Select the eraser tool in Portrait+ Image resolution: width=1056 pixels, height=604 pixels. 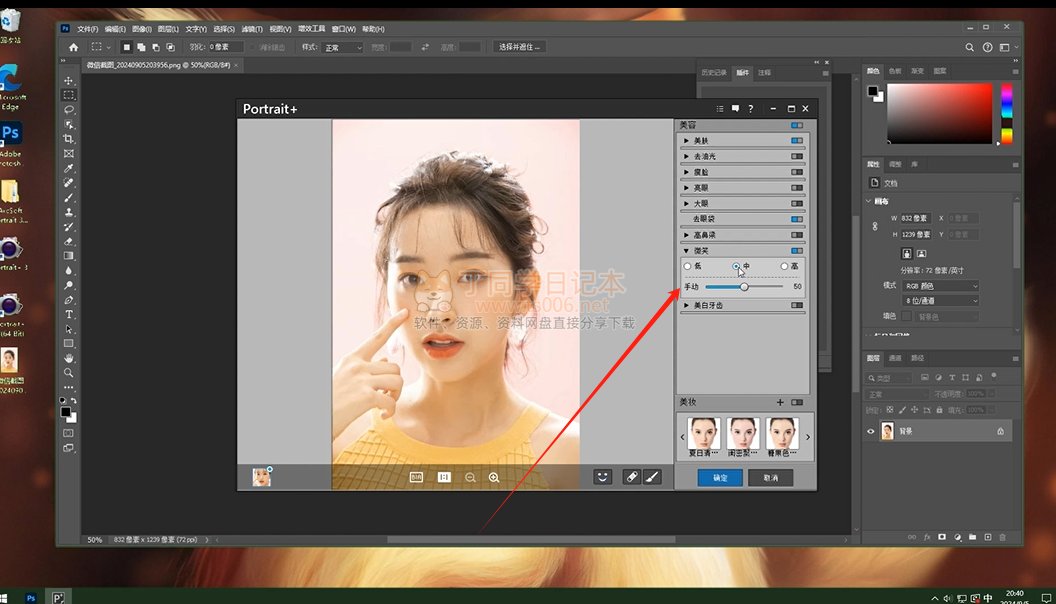coord(631,477)
